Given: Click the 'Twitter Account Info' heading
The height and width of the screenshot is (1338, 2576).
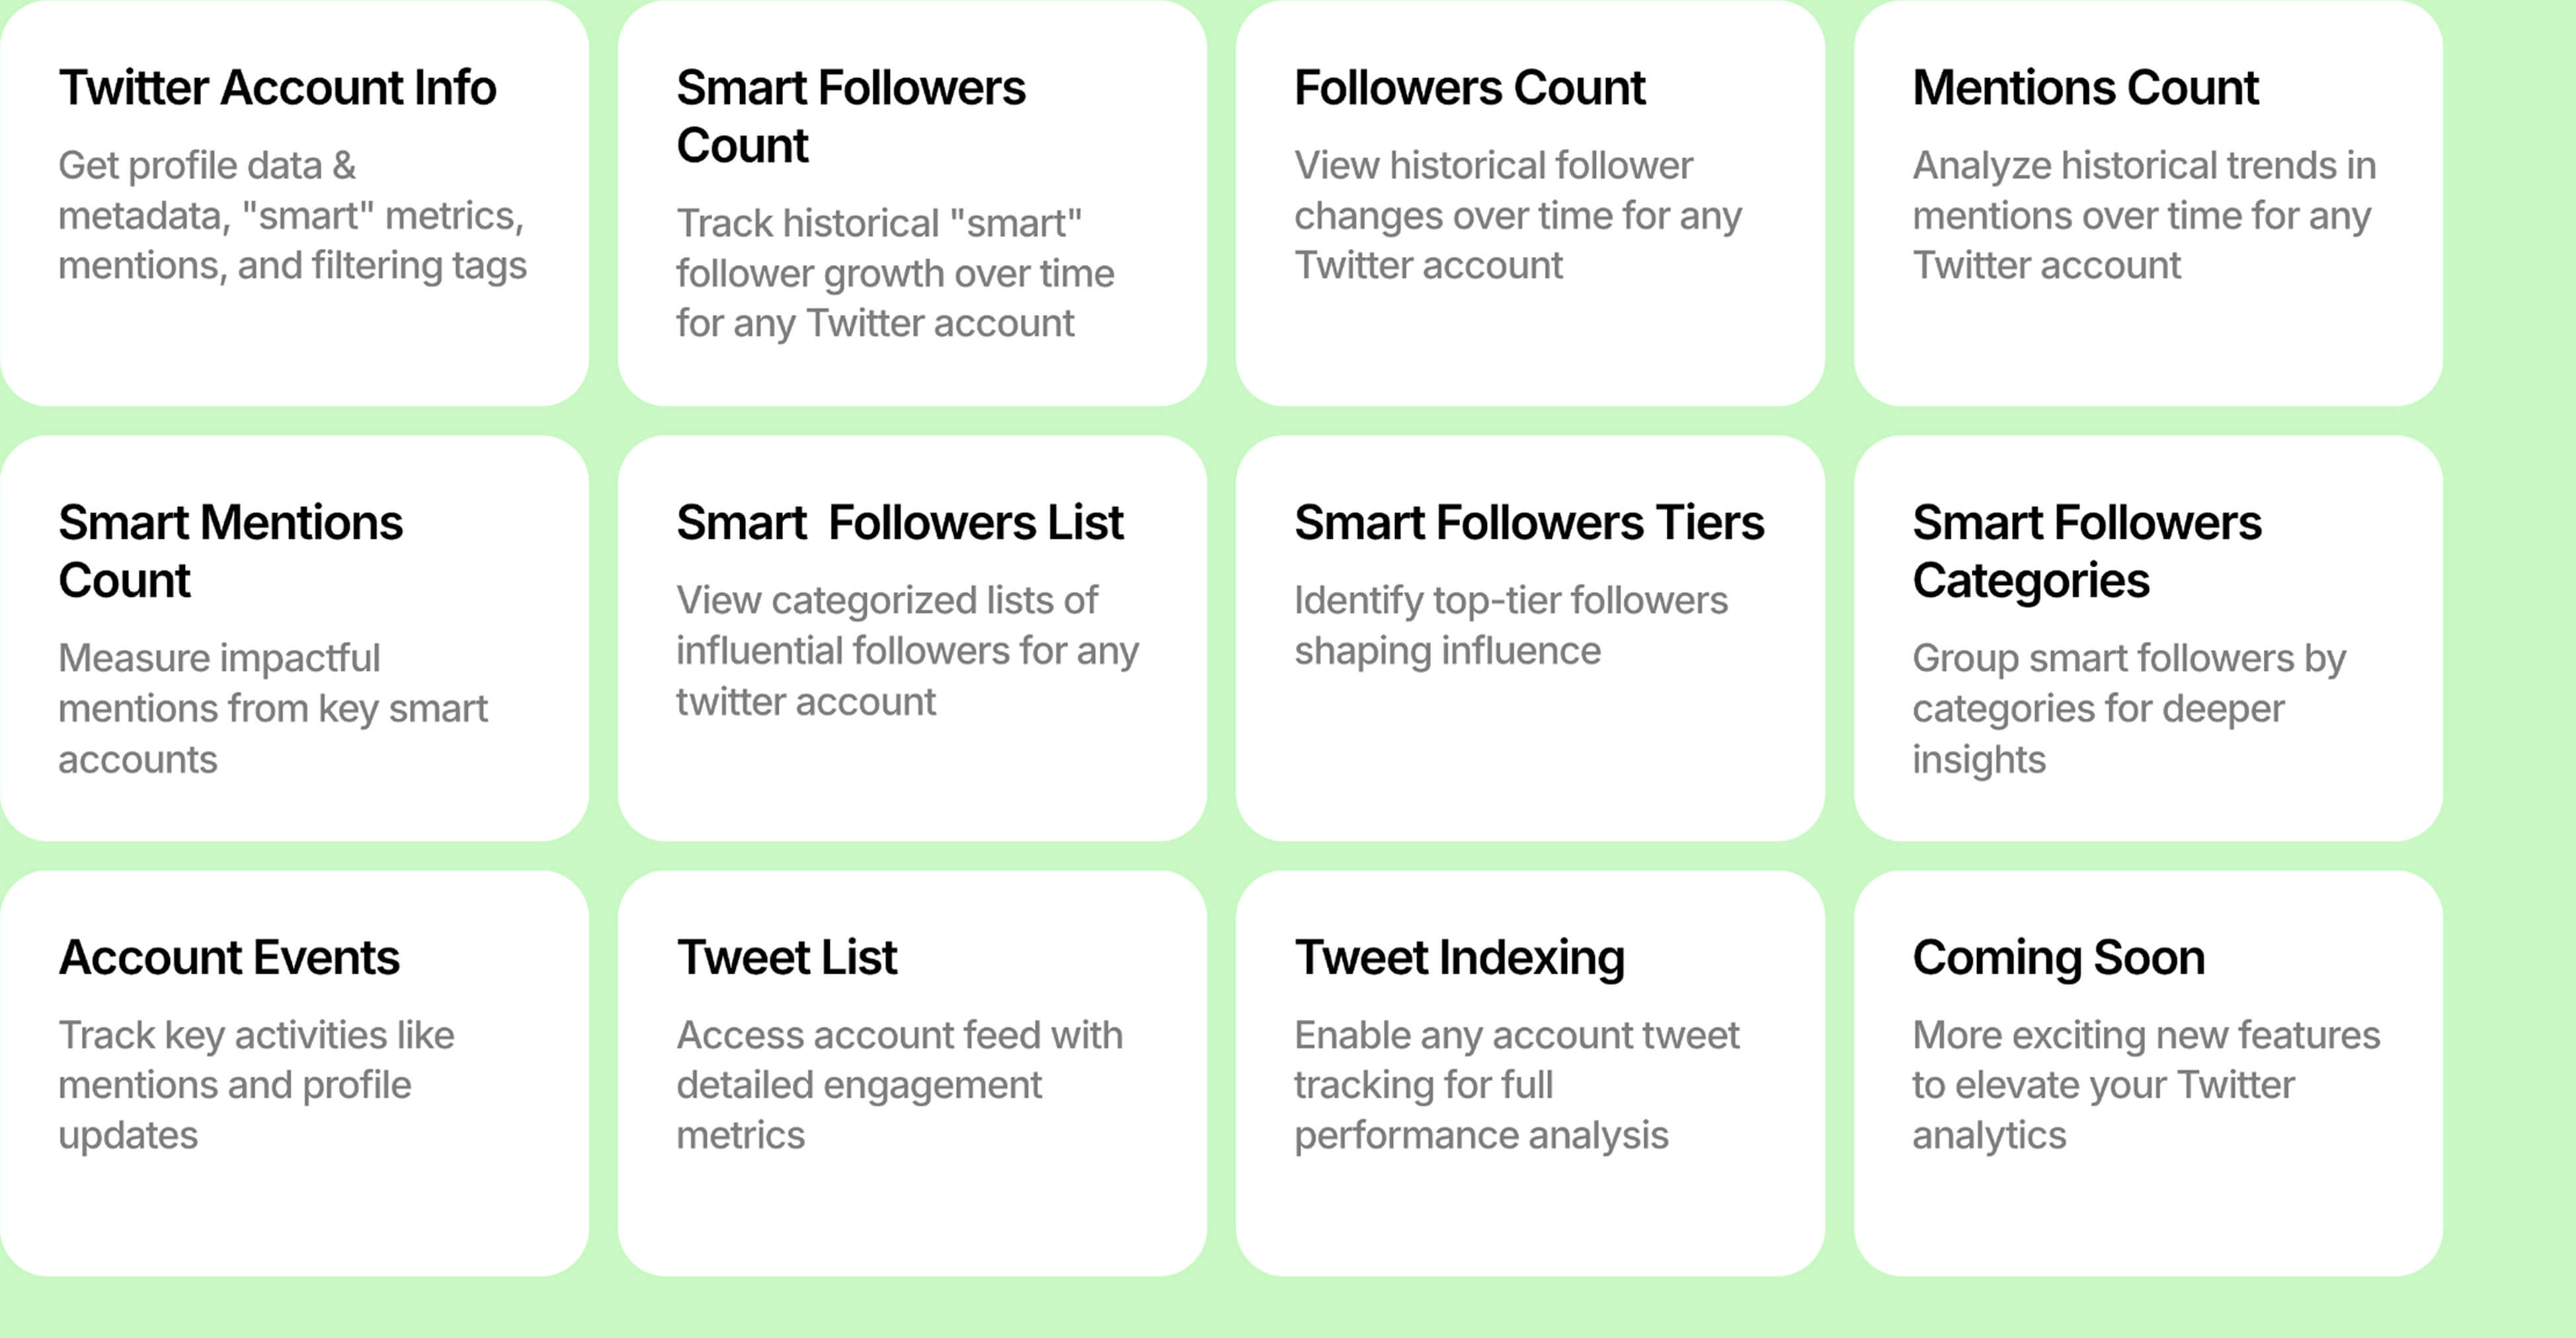Looking at the screenshot, I should pyautogui.click(x=277, y=88).
